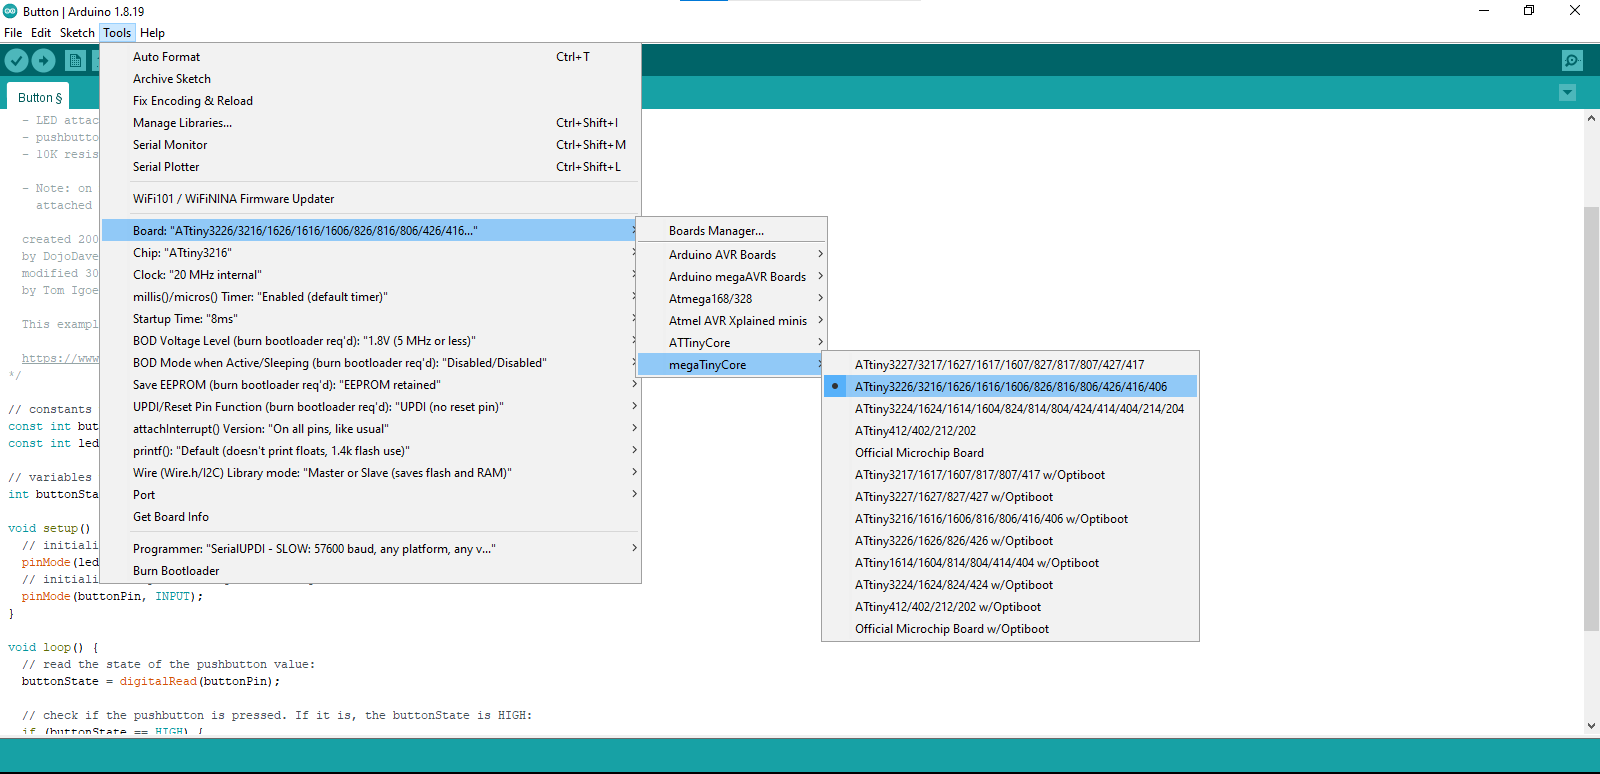Expand Arduino megaAVR Boards group
The image size is (1600, 774).
point(732,277)
